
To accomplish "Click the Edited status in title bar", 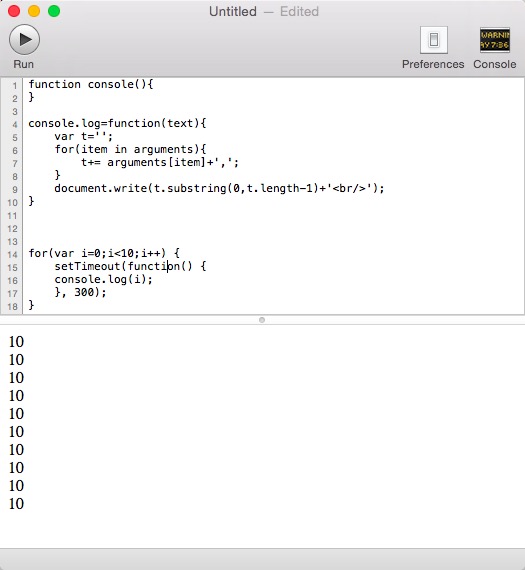I will pos(299,11).
